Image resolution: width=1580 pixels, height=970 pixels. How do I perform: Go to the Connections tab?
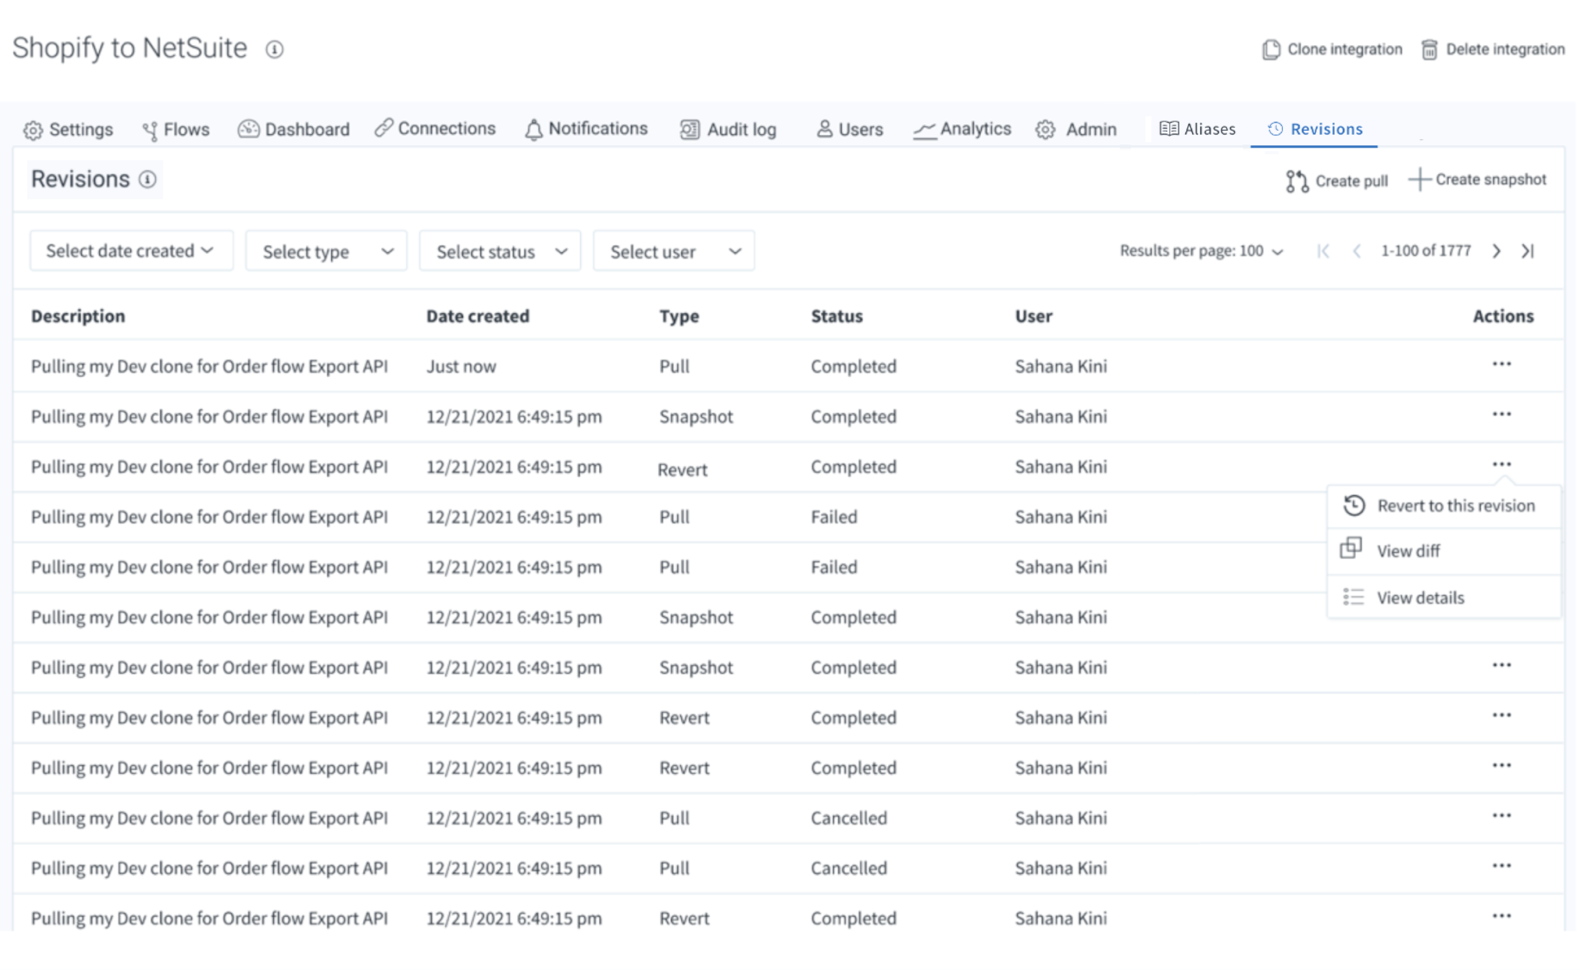click(x=435, y=128)
